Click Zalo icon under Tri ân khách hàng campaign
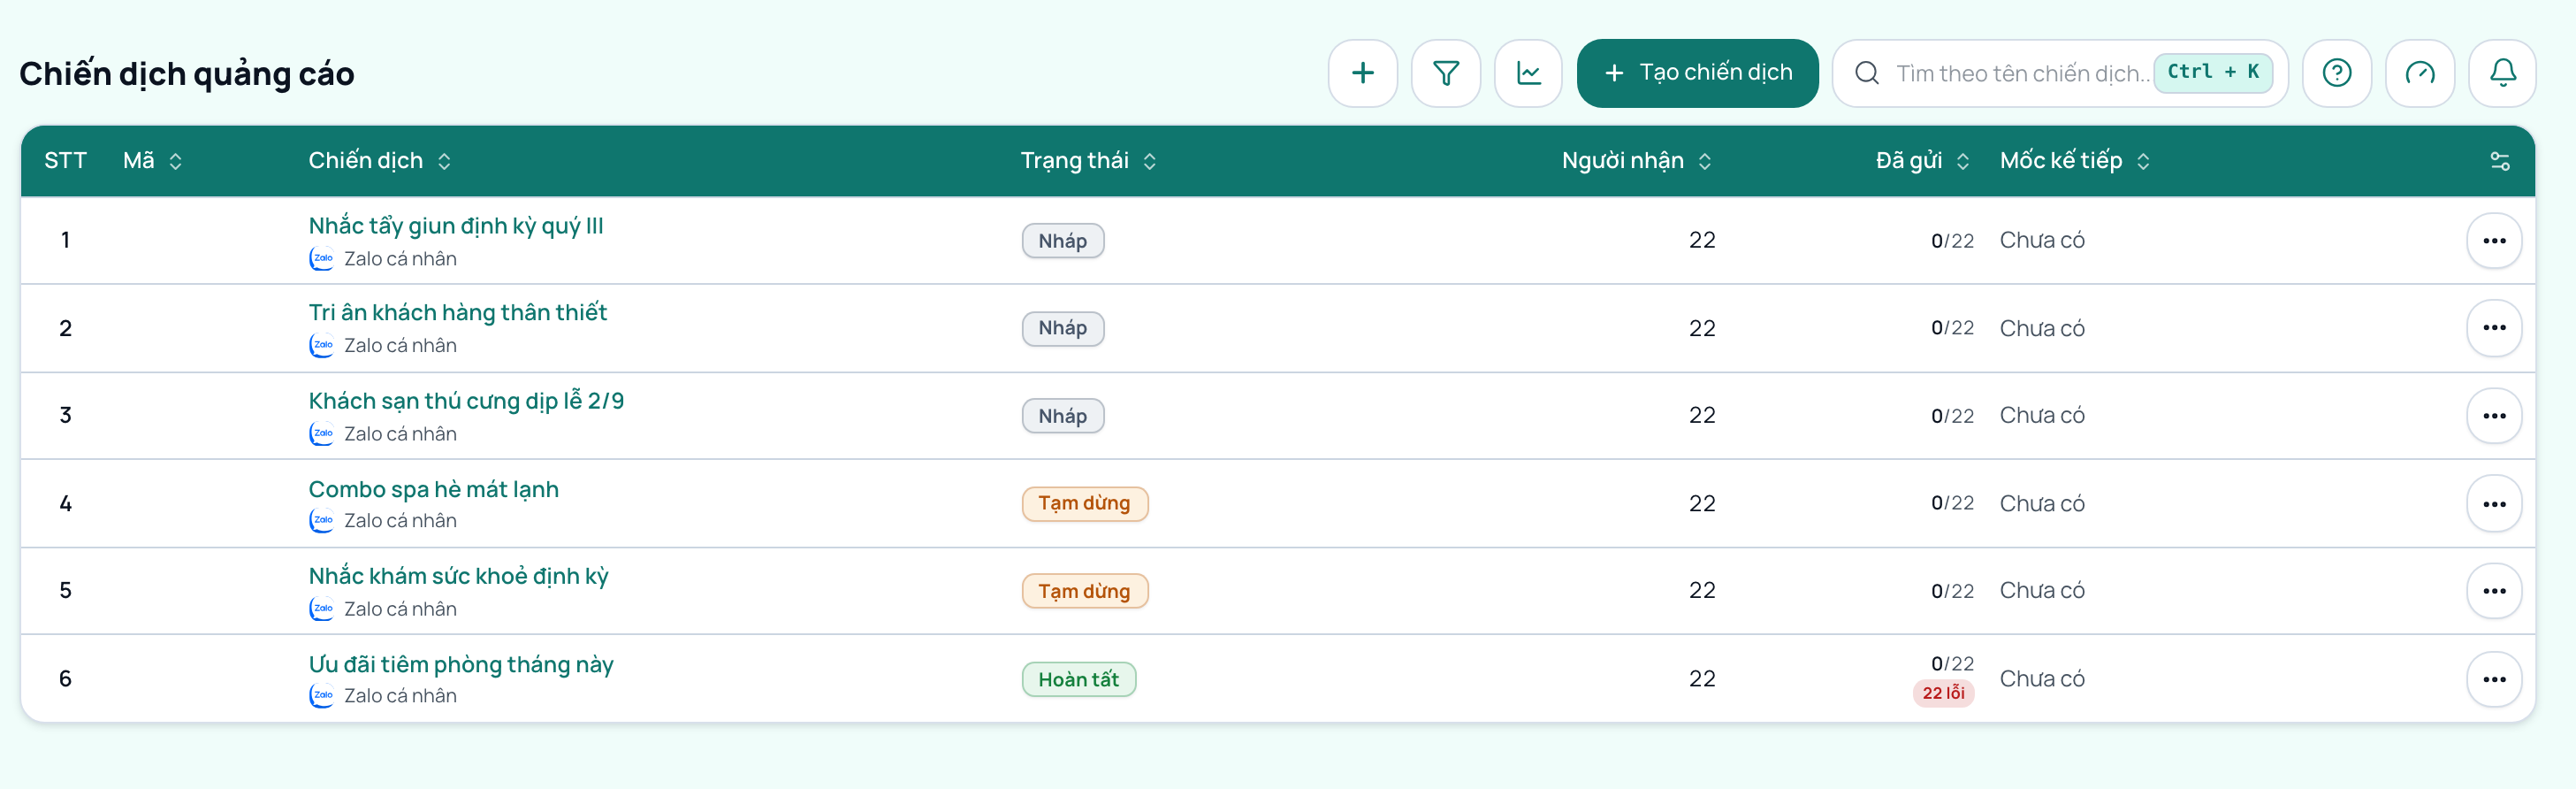 click(x=321, y=346)
